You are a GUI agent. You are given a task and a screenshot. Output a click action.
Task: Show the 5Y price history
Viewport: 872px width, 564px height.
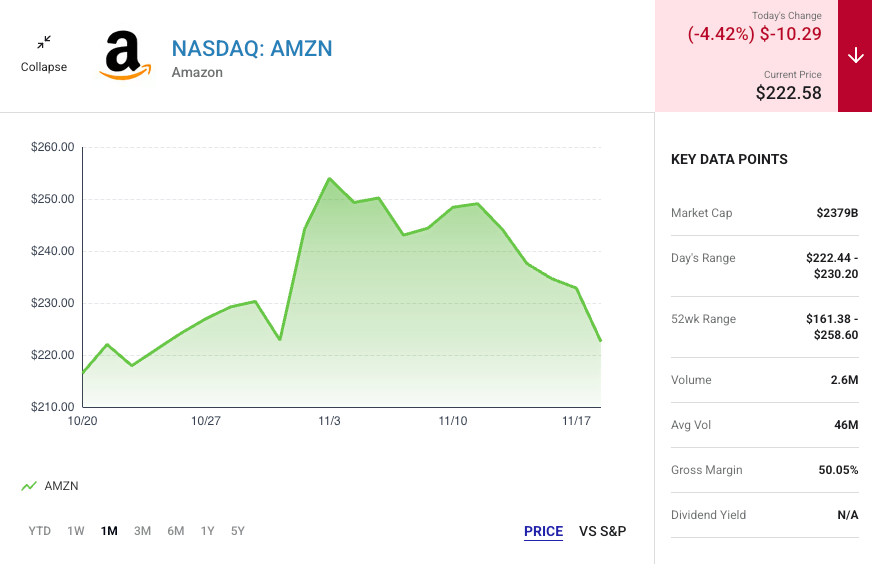[x=238, y=531]
